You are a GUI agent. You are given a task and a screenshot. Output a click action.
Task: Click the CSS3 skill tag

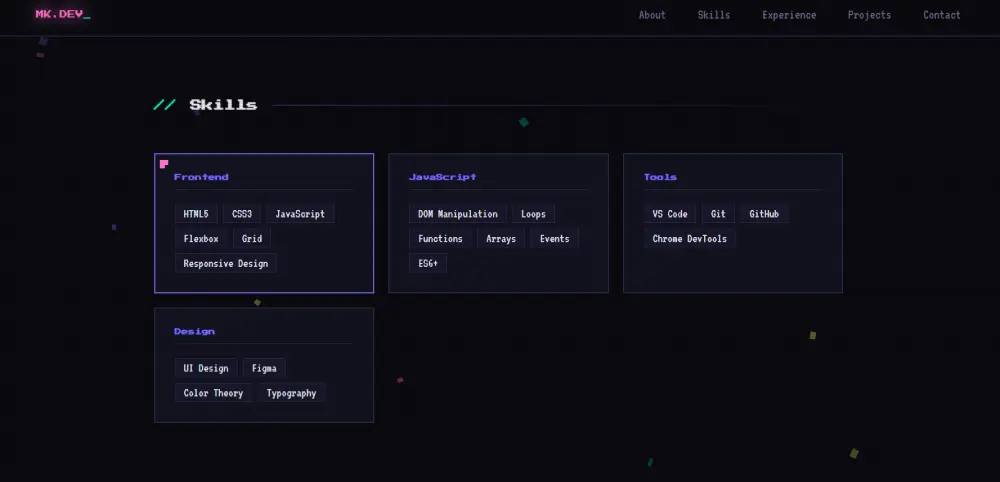pos(242,214)
